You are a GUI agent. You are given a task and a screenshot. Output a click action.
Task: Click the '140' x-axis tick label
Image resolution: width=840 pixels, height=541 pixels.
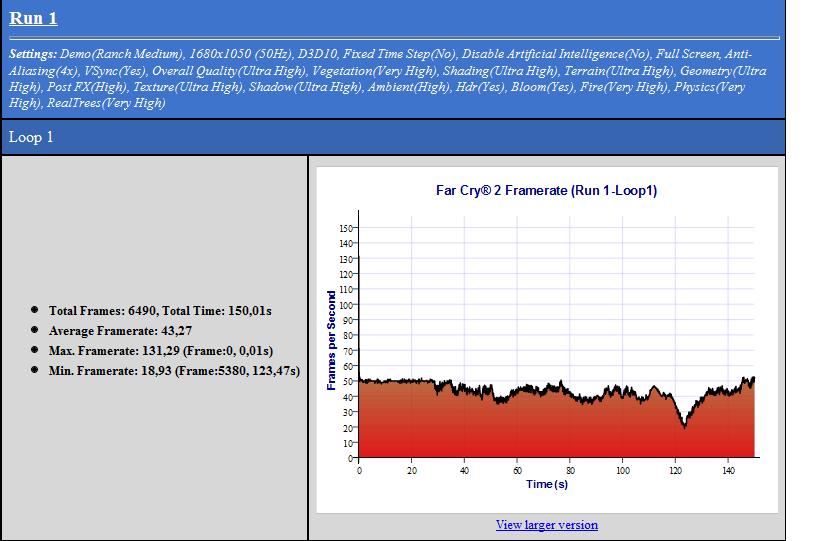728,470
